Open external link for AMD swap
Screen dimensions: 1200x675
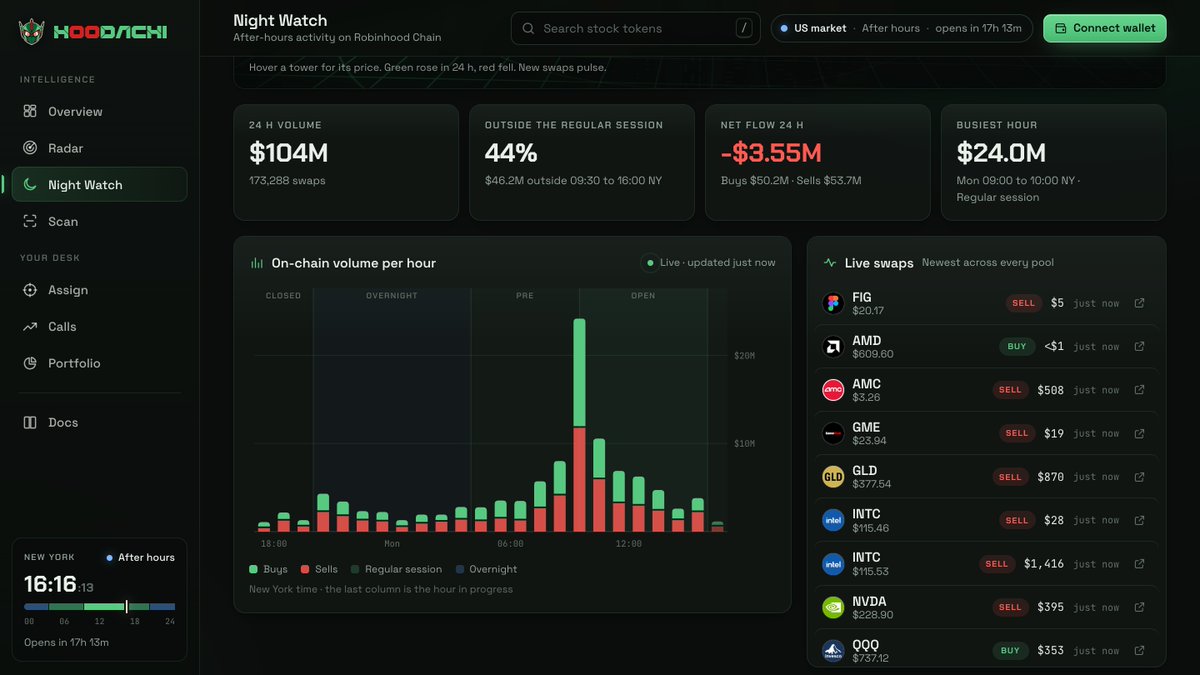click(x=1139, y=347)
